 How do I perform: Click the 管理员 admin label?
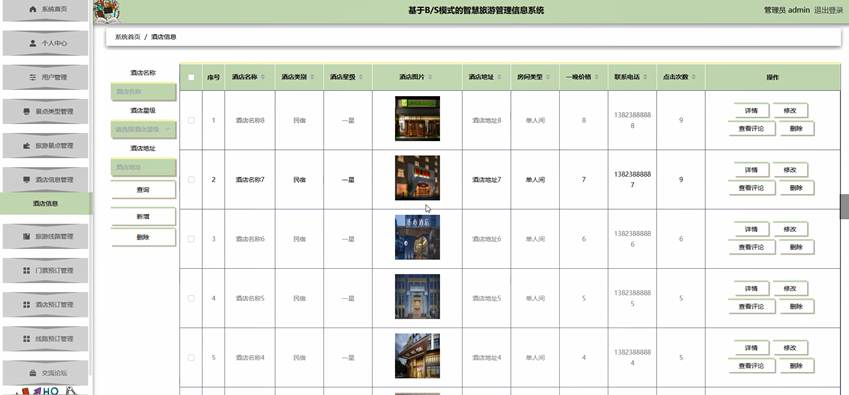click(x=787, y=10)
